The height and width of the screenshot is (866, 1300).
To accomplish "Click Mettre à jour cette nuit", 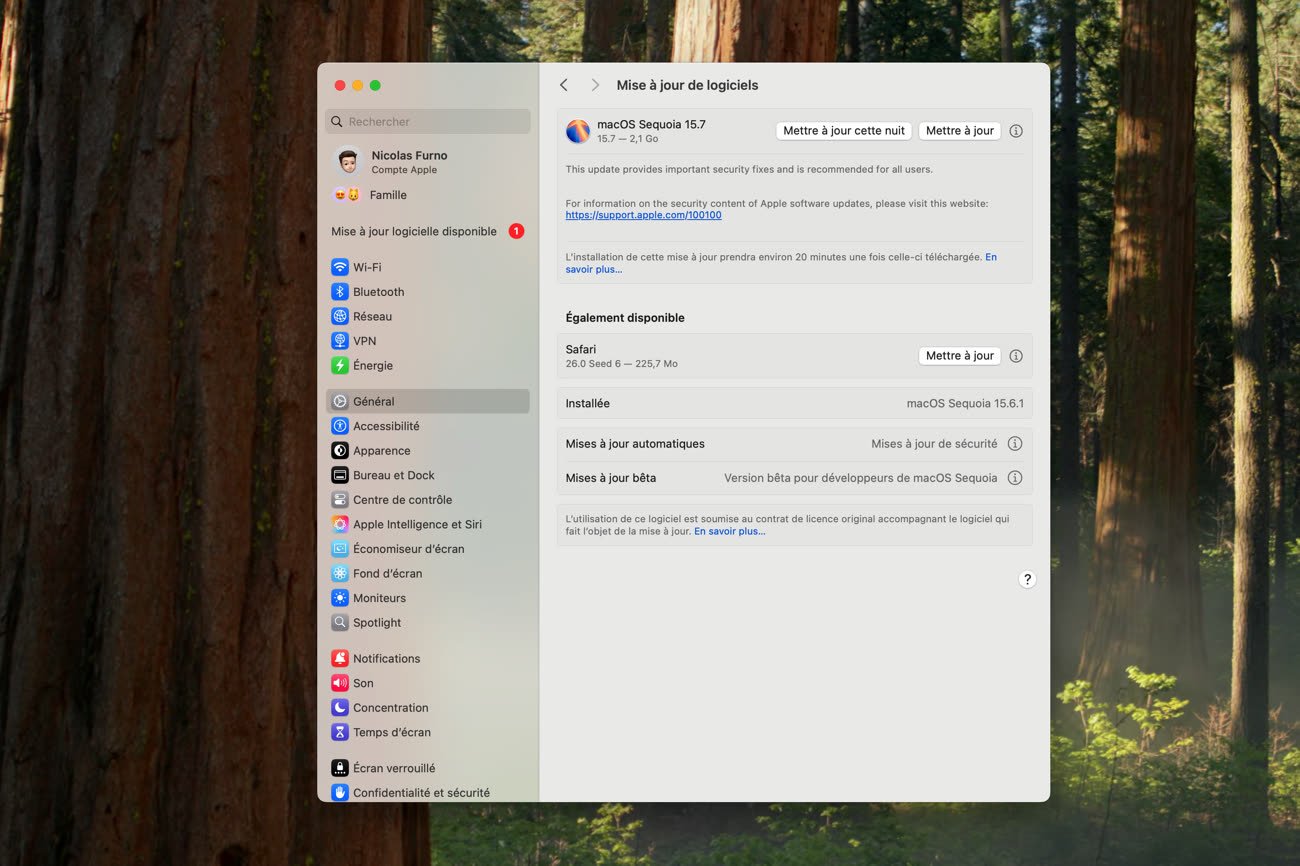I will pos(844,131).
